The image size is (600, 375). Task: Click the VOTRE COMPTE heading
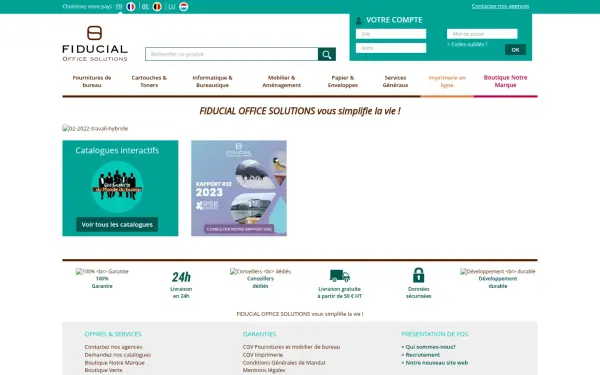click(394, 20)
